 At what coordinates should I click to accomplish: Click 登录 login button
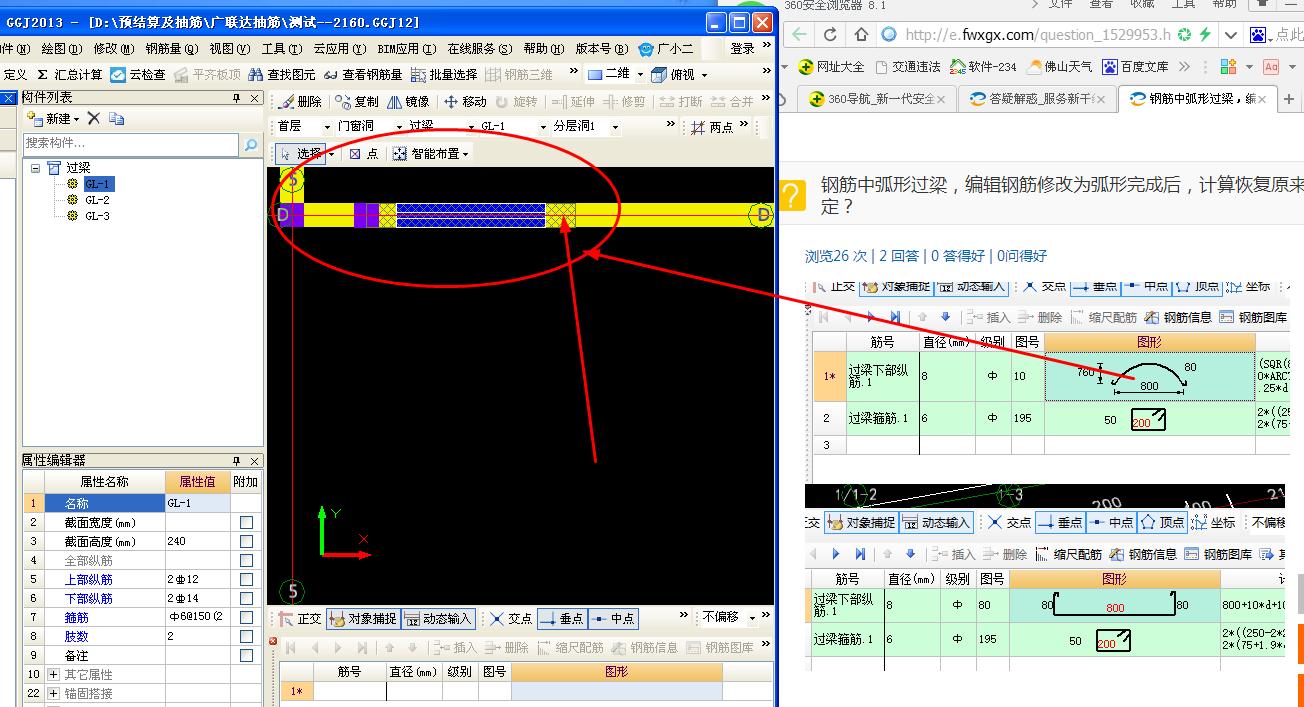(742, 48)
